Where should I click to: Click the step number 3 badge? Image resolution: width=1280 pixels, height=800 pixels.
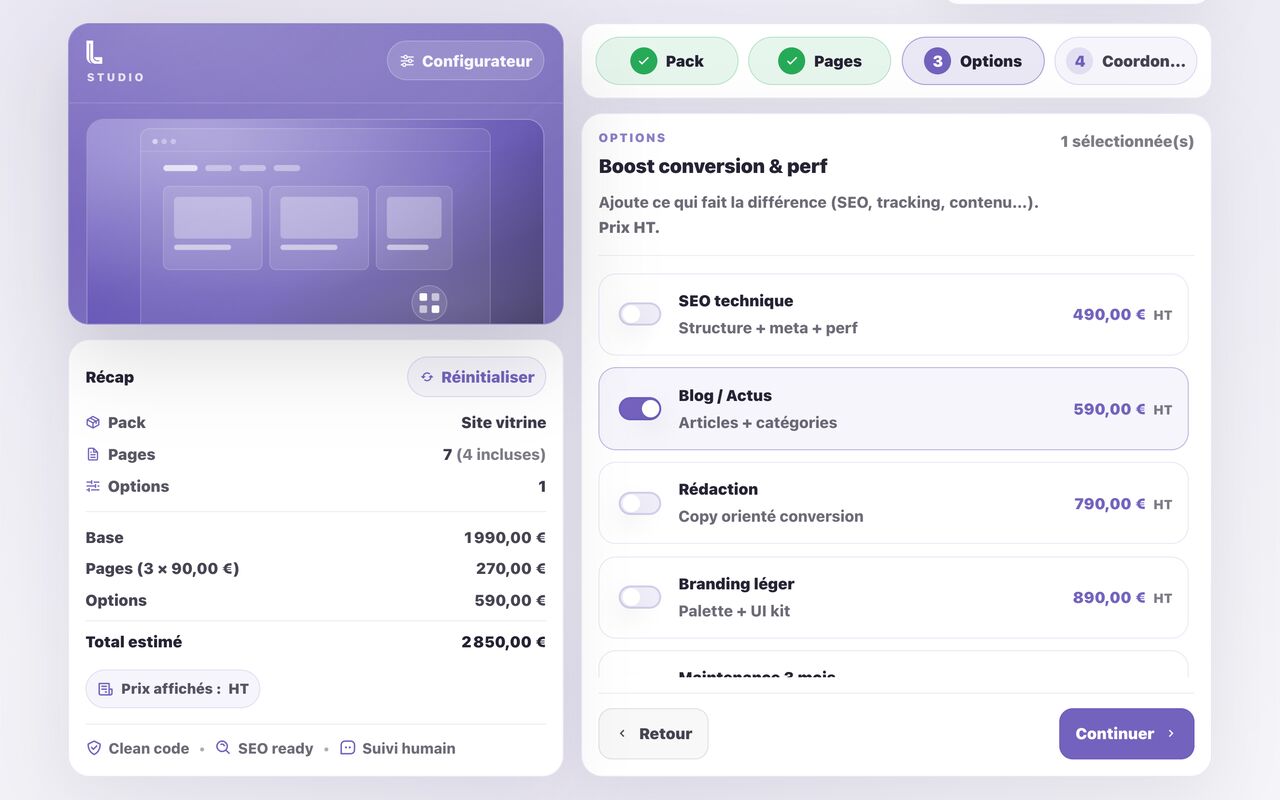937,61
